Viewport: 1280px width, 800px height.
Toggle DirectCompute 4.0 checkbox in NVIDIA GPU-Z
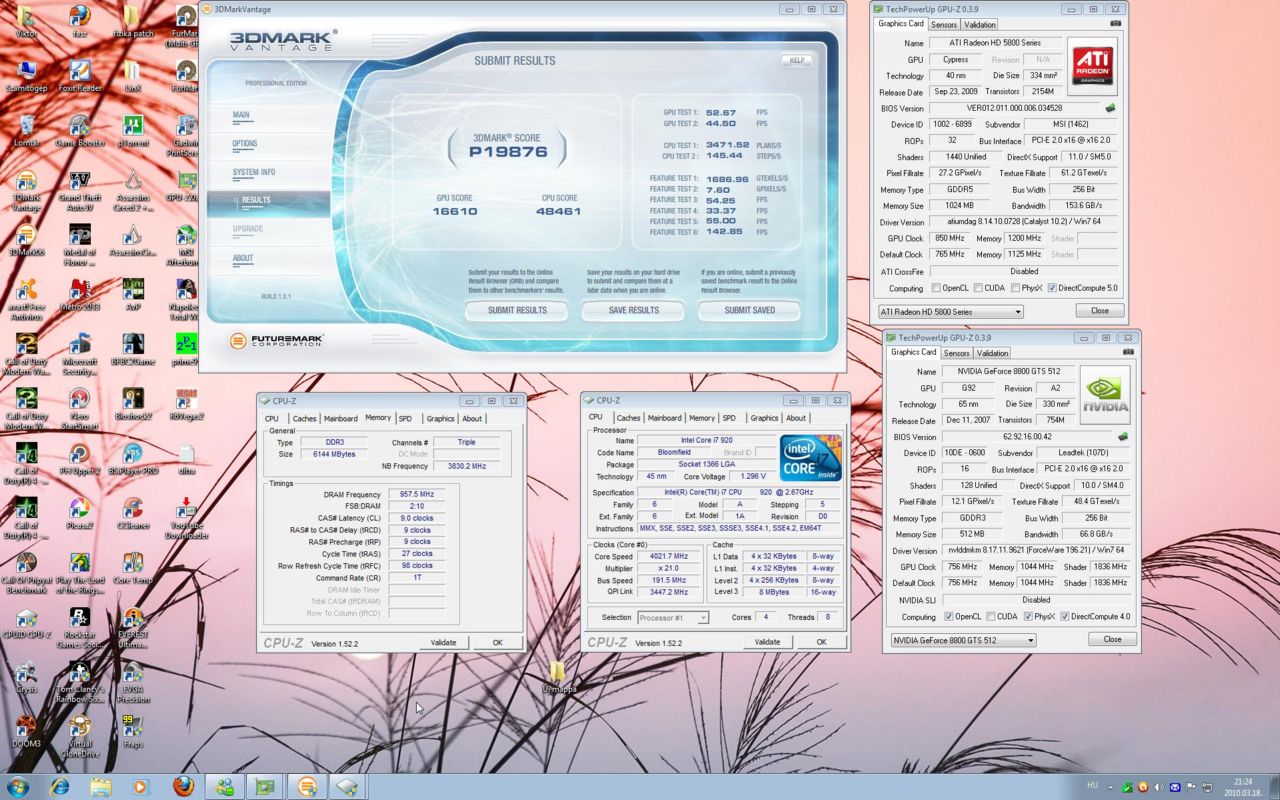1064,616
